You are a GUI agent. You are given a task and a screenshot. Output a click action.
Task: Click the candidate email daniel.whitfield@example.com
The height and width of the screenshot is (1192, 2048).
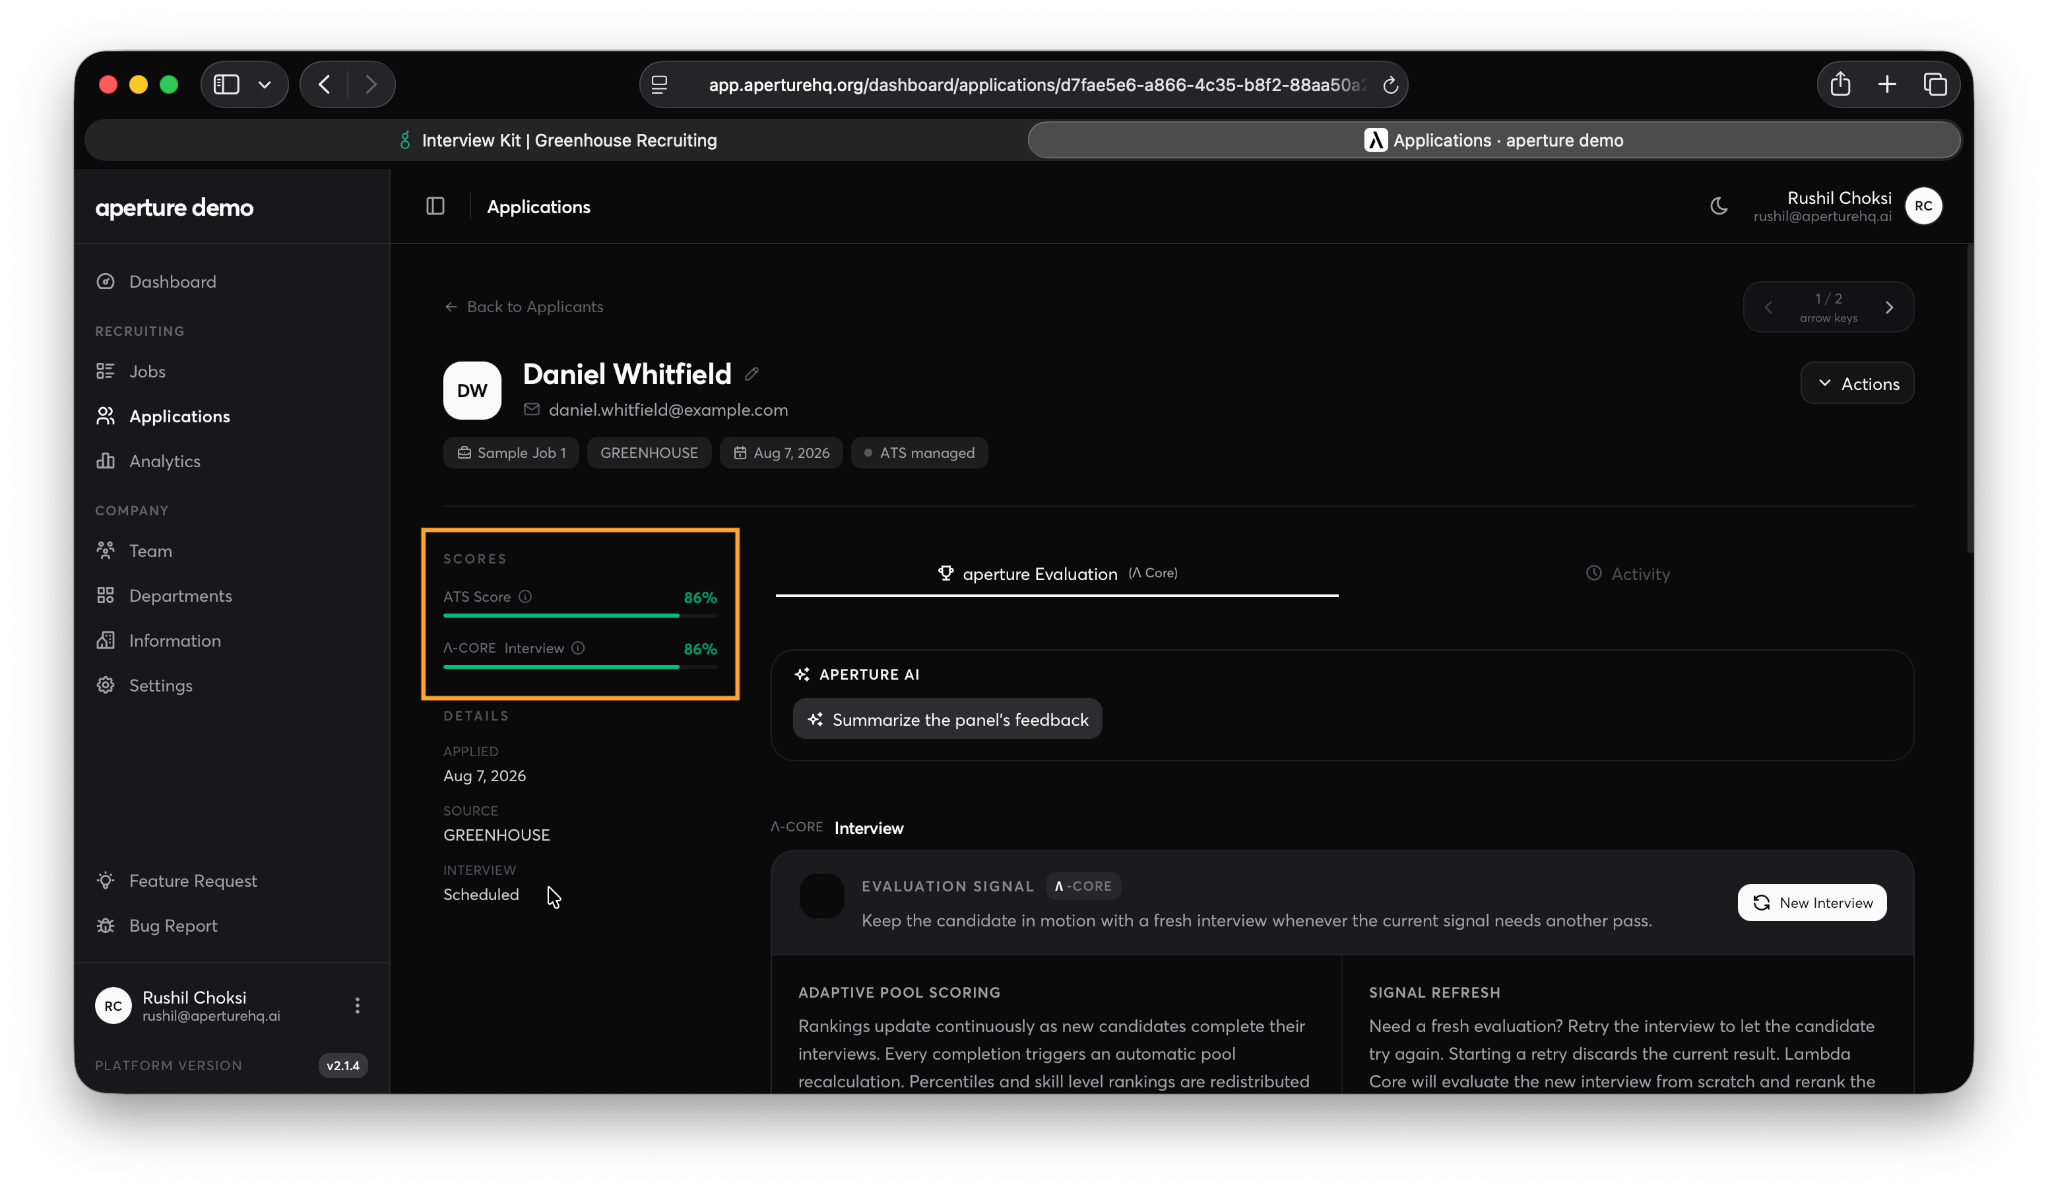(x=668, y=410)
